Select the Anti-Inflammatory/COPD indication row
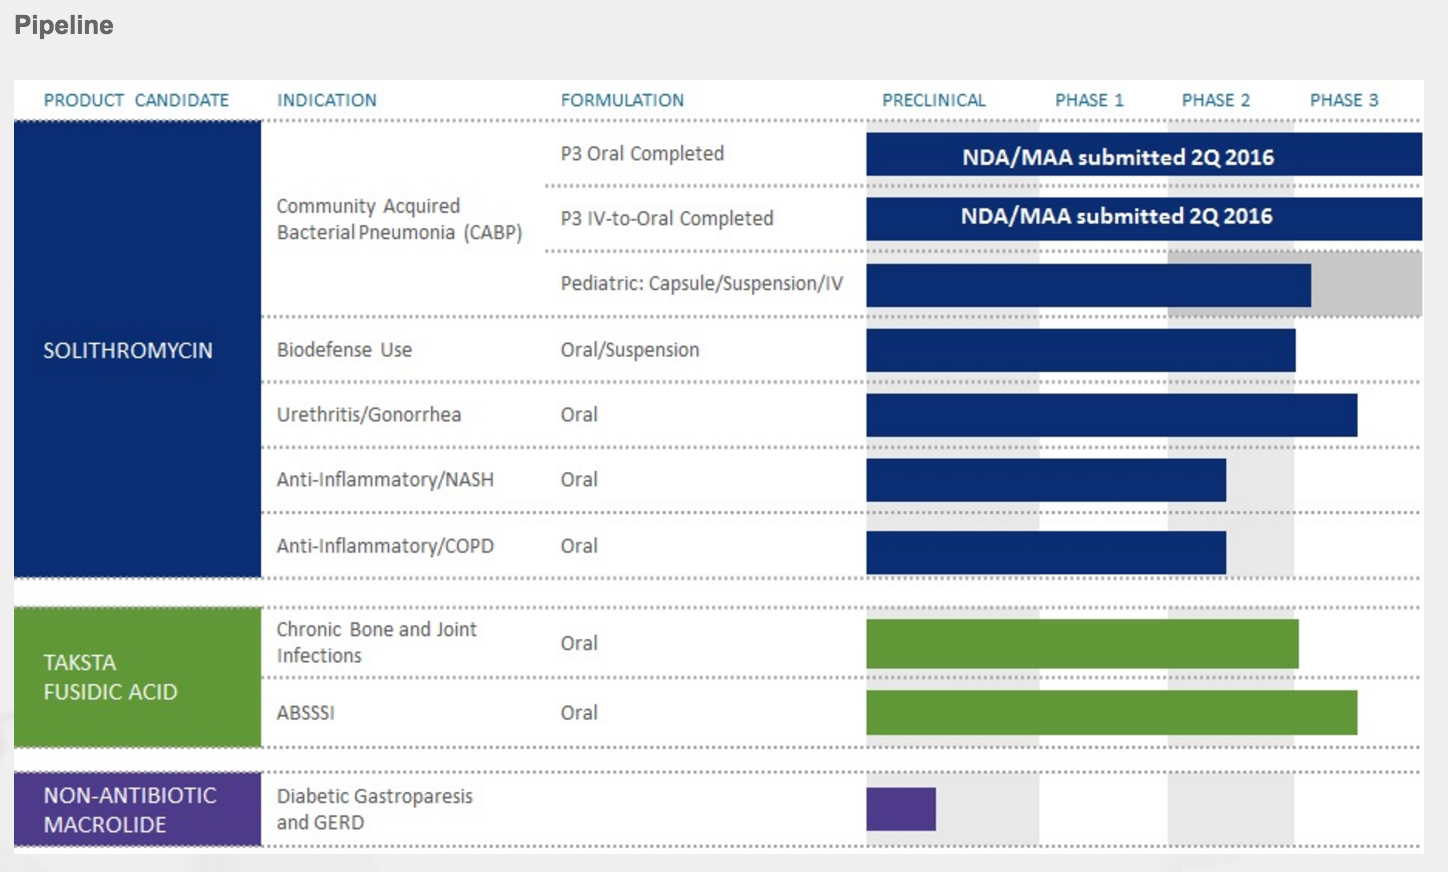Viewport: 1448px width, 872px height. pyautogui.click(x=385, y=546)
